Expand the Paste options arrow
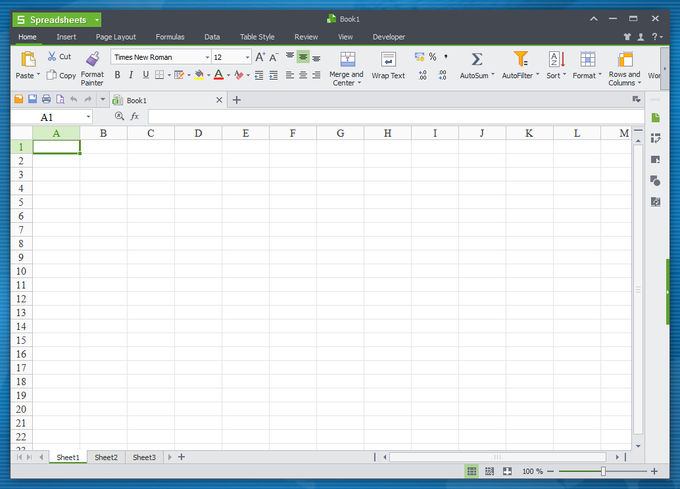 click(x=39, y=75)
